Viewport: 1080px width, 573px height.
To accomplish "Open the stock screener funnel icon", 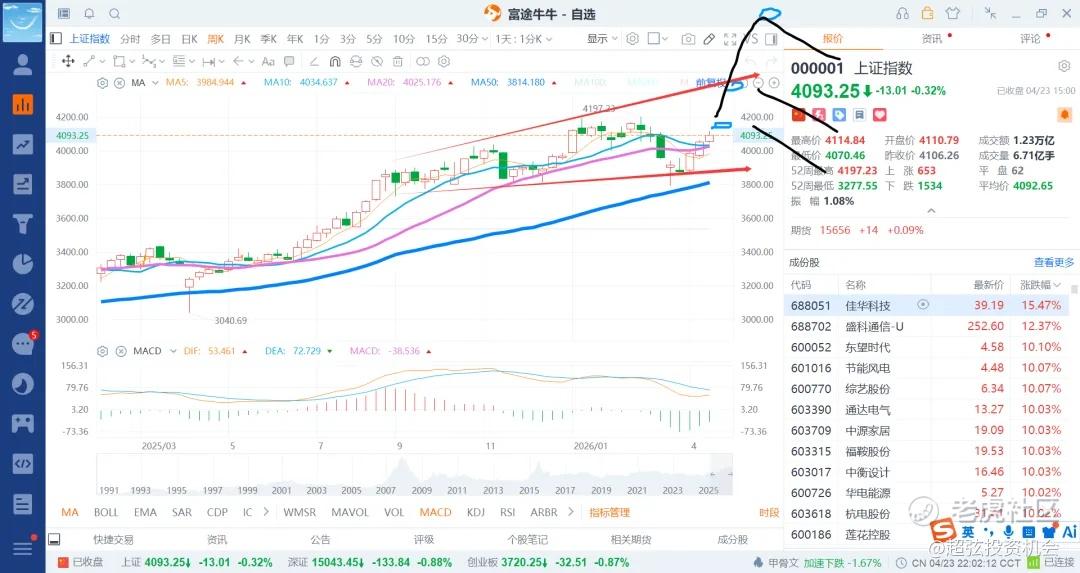I will [x=23, y=225].
